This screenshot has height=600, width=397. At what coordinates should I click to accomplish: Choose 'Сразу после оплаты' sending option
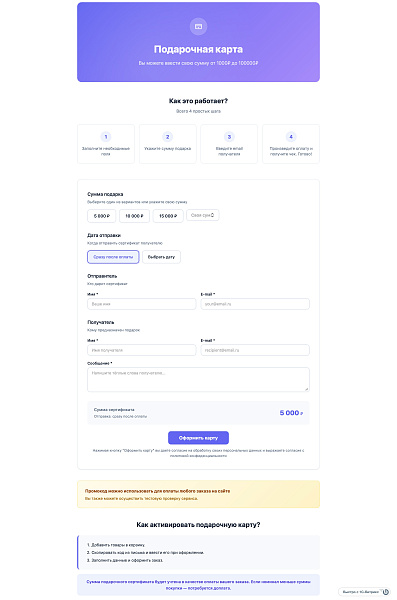[x=113, y=257]
